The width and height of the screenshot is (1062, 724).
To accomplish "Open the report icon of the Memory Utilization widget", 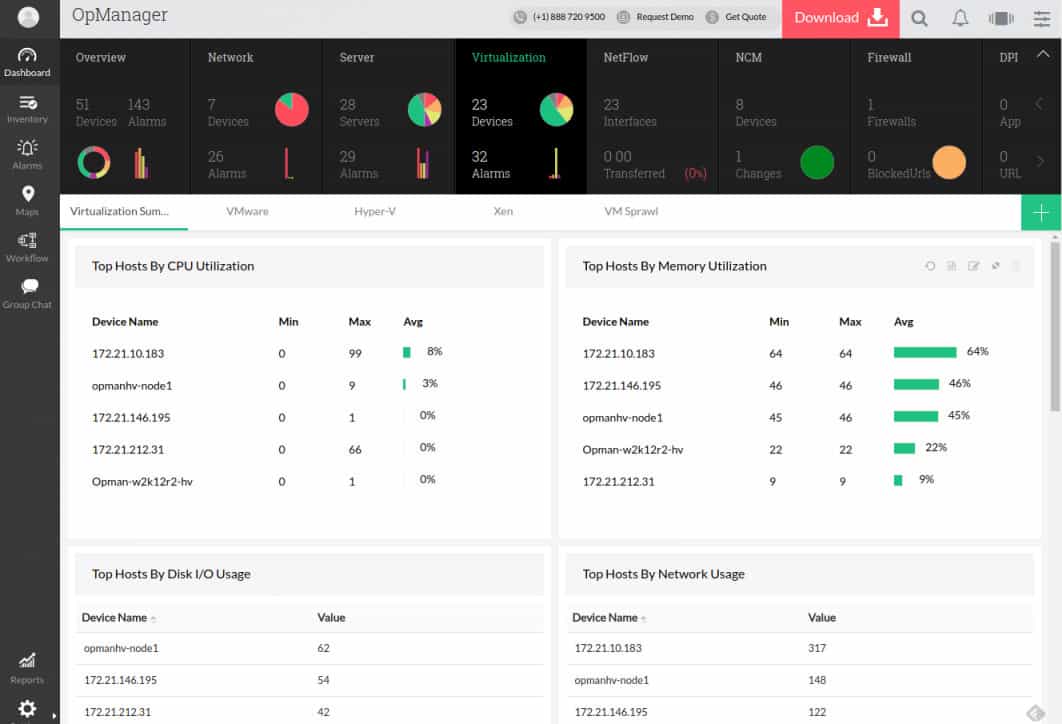I will point(952,266).
